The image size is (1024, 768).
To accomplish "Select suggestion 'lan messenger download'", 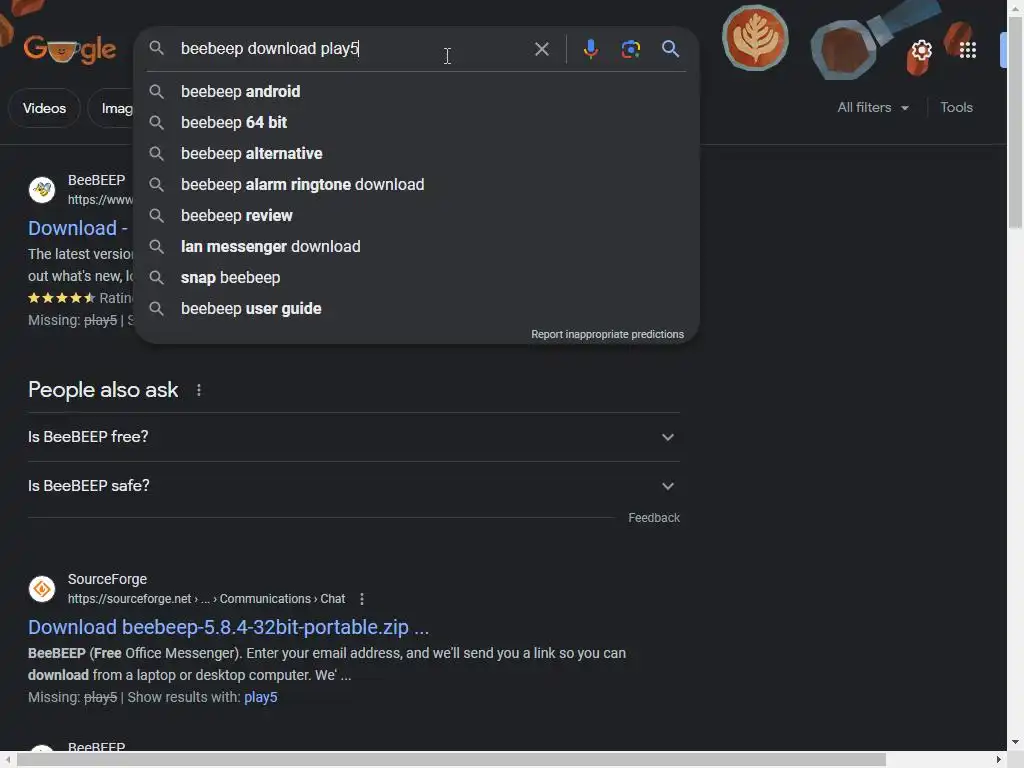I will click(x=417, y=246).
